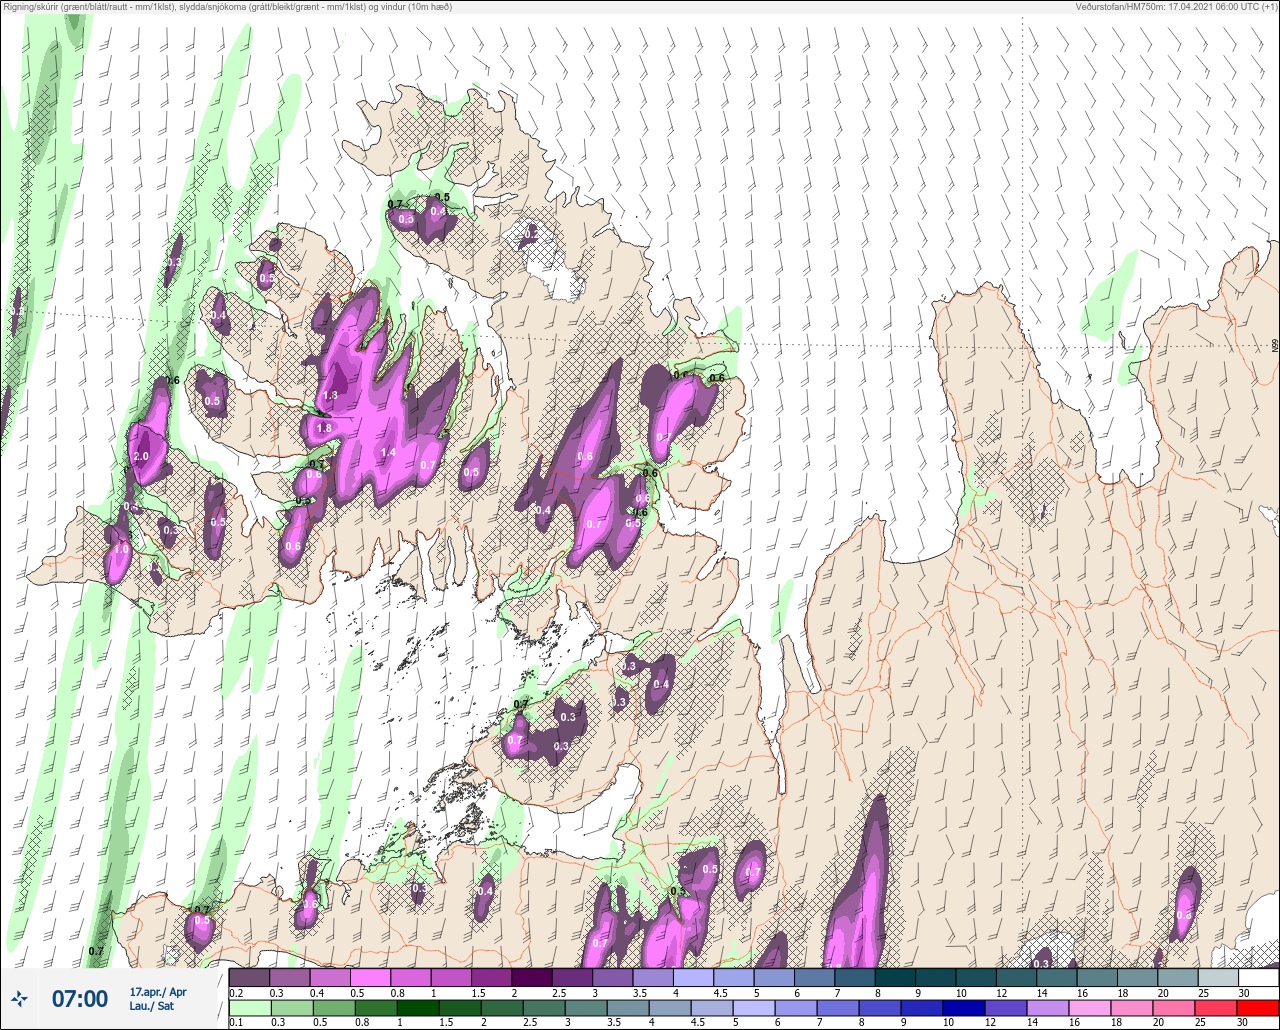
Task: Click the 1.4 precipitation value on the map
Action: [389, 453]
